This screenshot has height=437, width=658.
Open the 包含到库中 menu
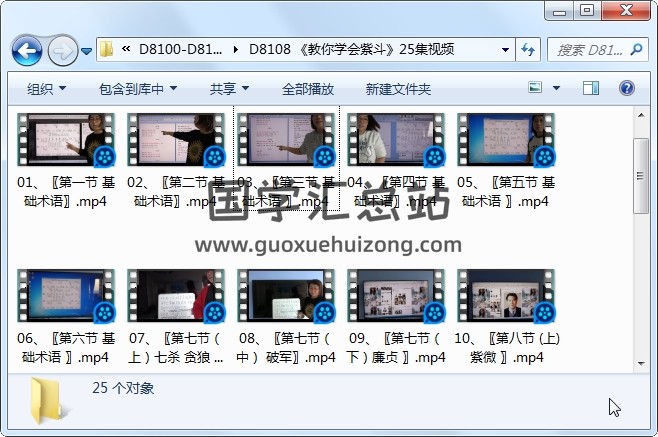138,89
